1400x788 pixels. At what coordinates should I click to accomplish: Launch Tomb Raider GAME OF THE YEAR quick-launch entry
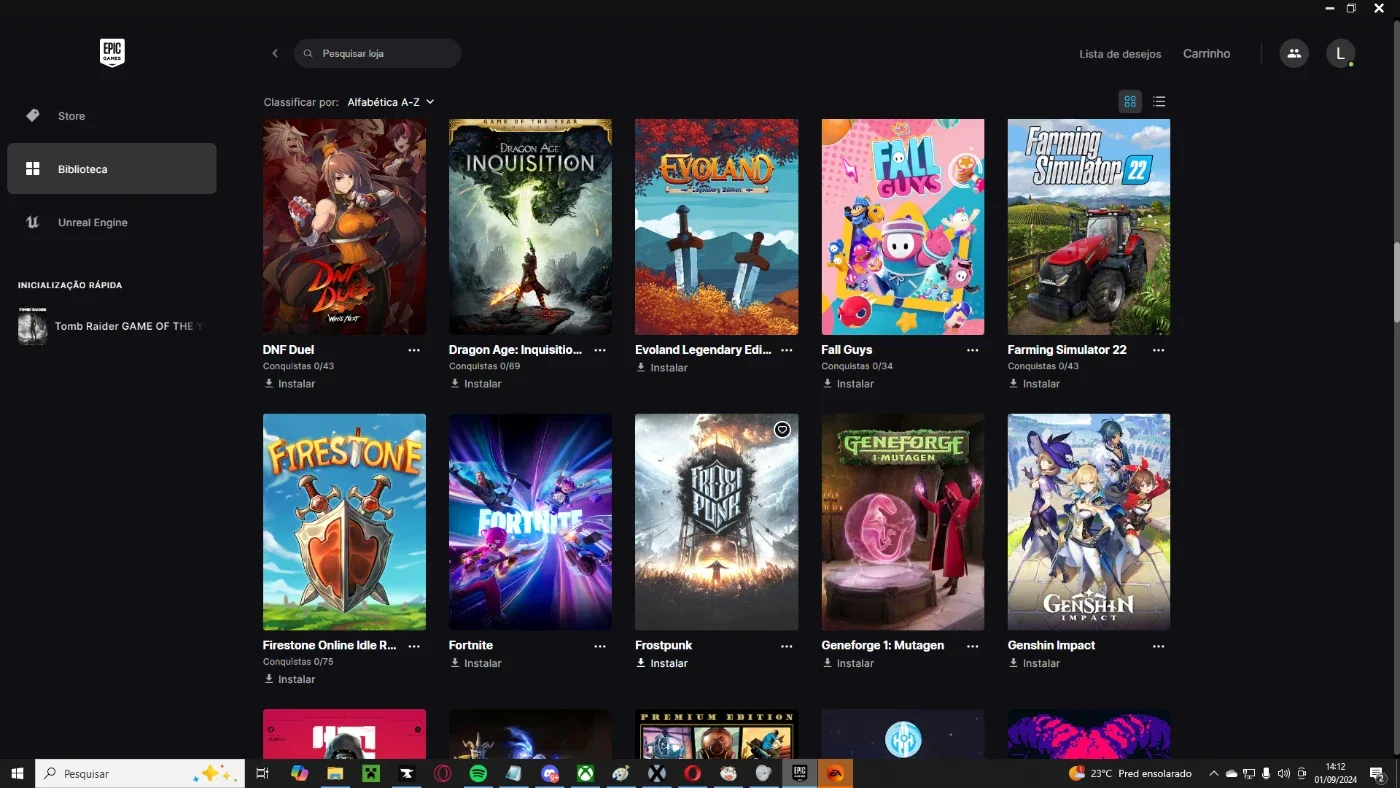112,326
